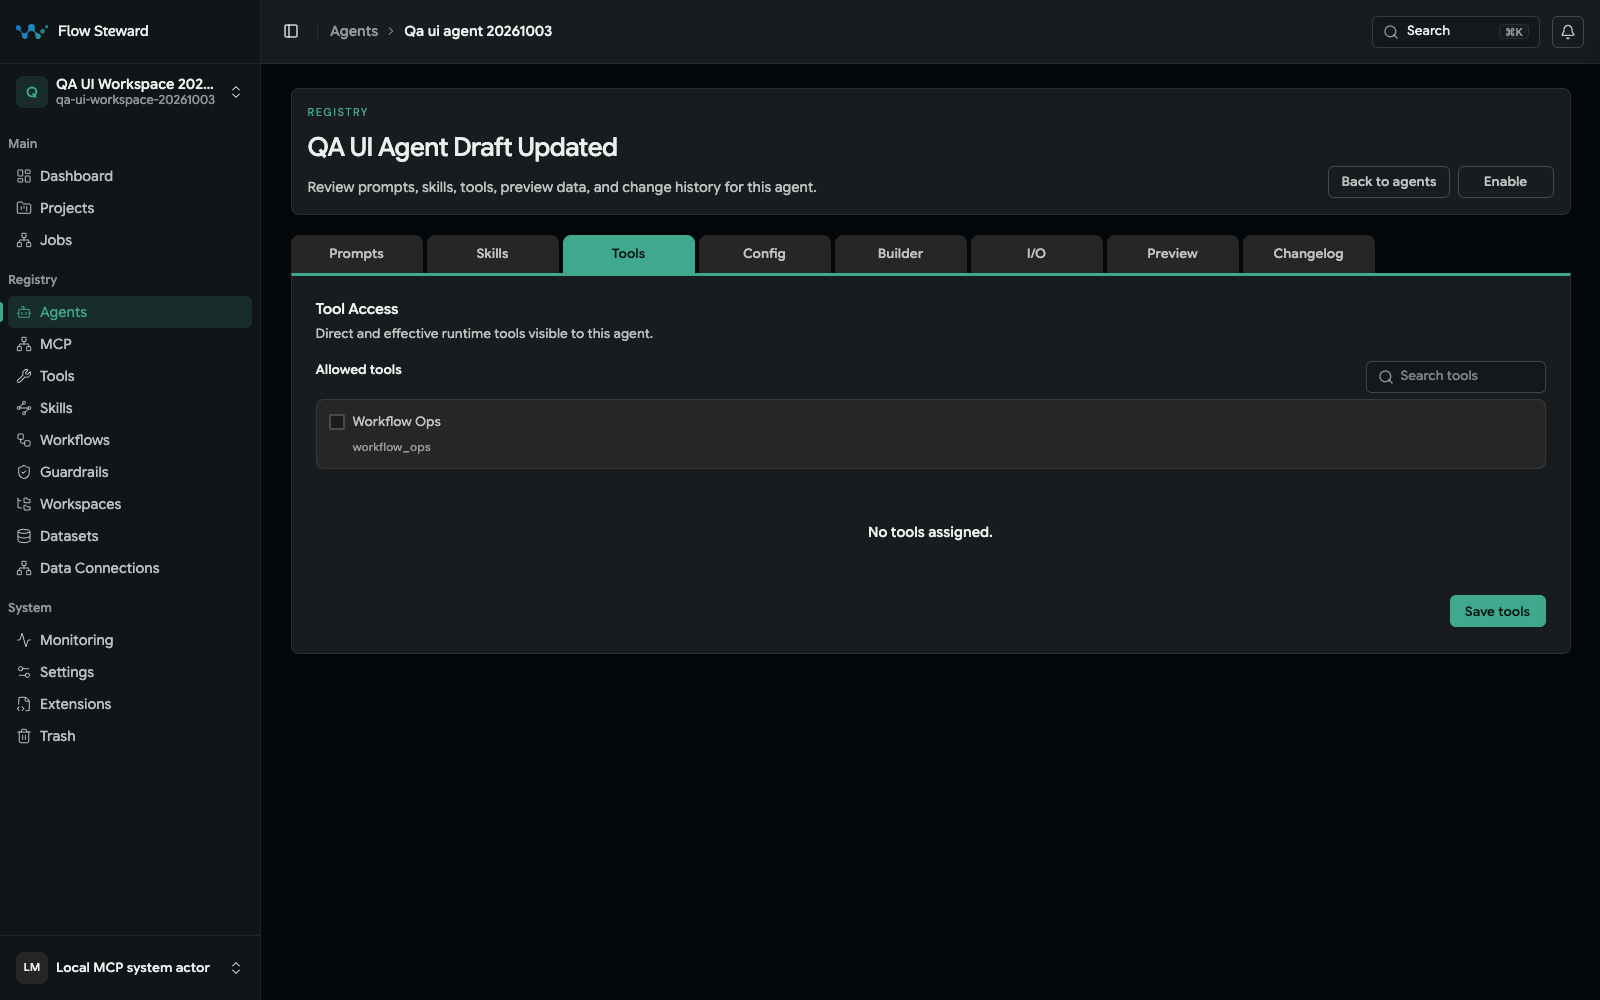Screen dimensions: 1600x1000
Task: Click the 'Qa ui agent 20261003' breadcrumb text
Action: tap(478, 31)
